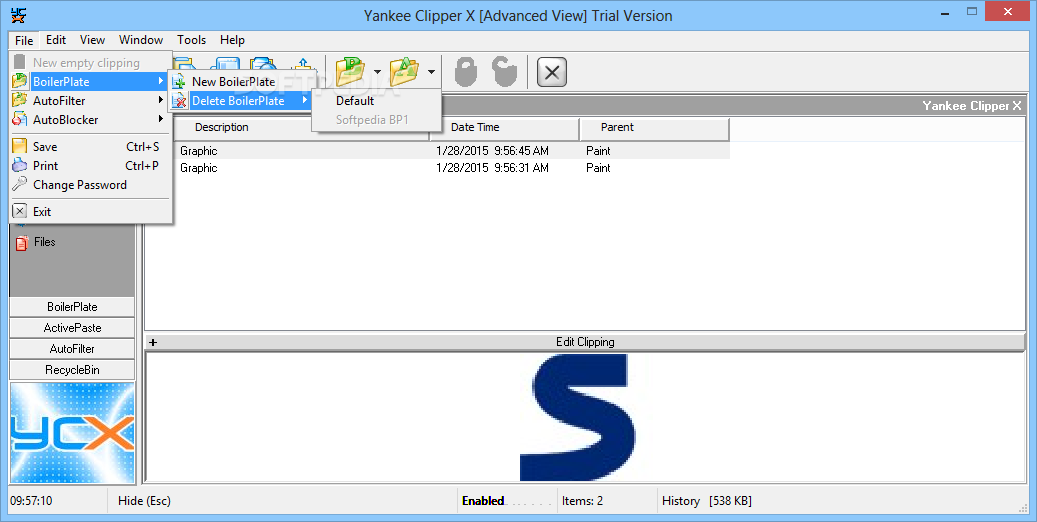
Task: Select Change Password menu entry
Action: tap(91, 185)
